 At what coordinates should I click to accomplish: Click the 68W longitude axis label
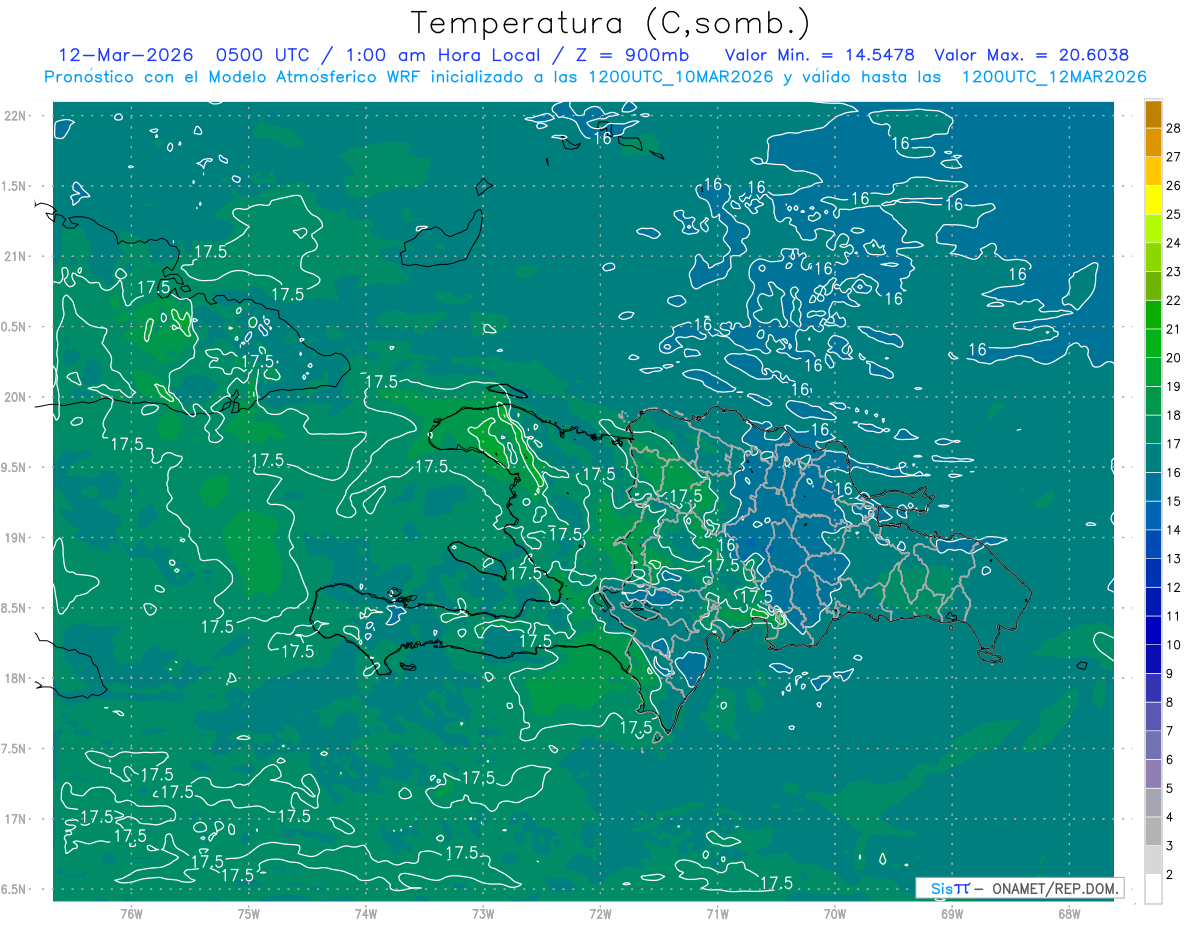pos(1068,914)
